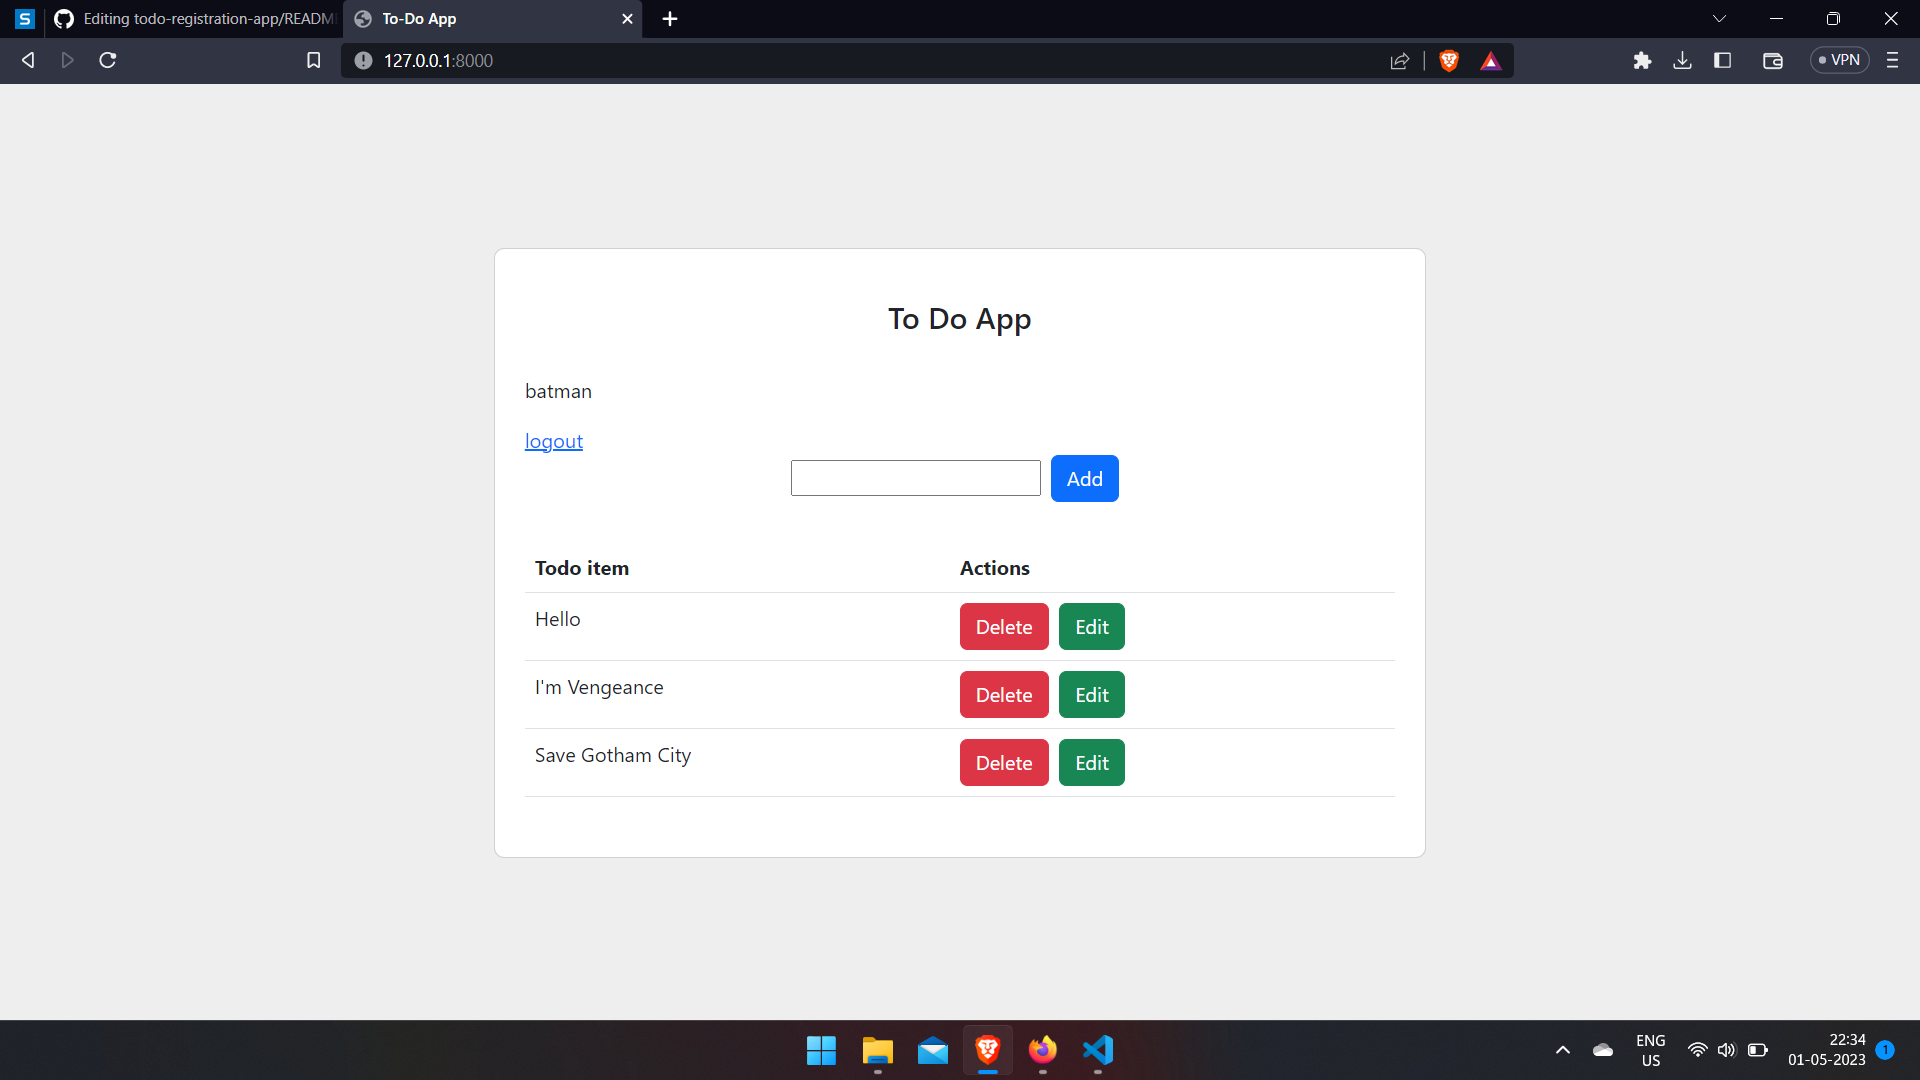
Task: Toggle the browser sidebar panel icon
Action: pos(1722,61)
